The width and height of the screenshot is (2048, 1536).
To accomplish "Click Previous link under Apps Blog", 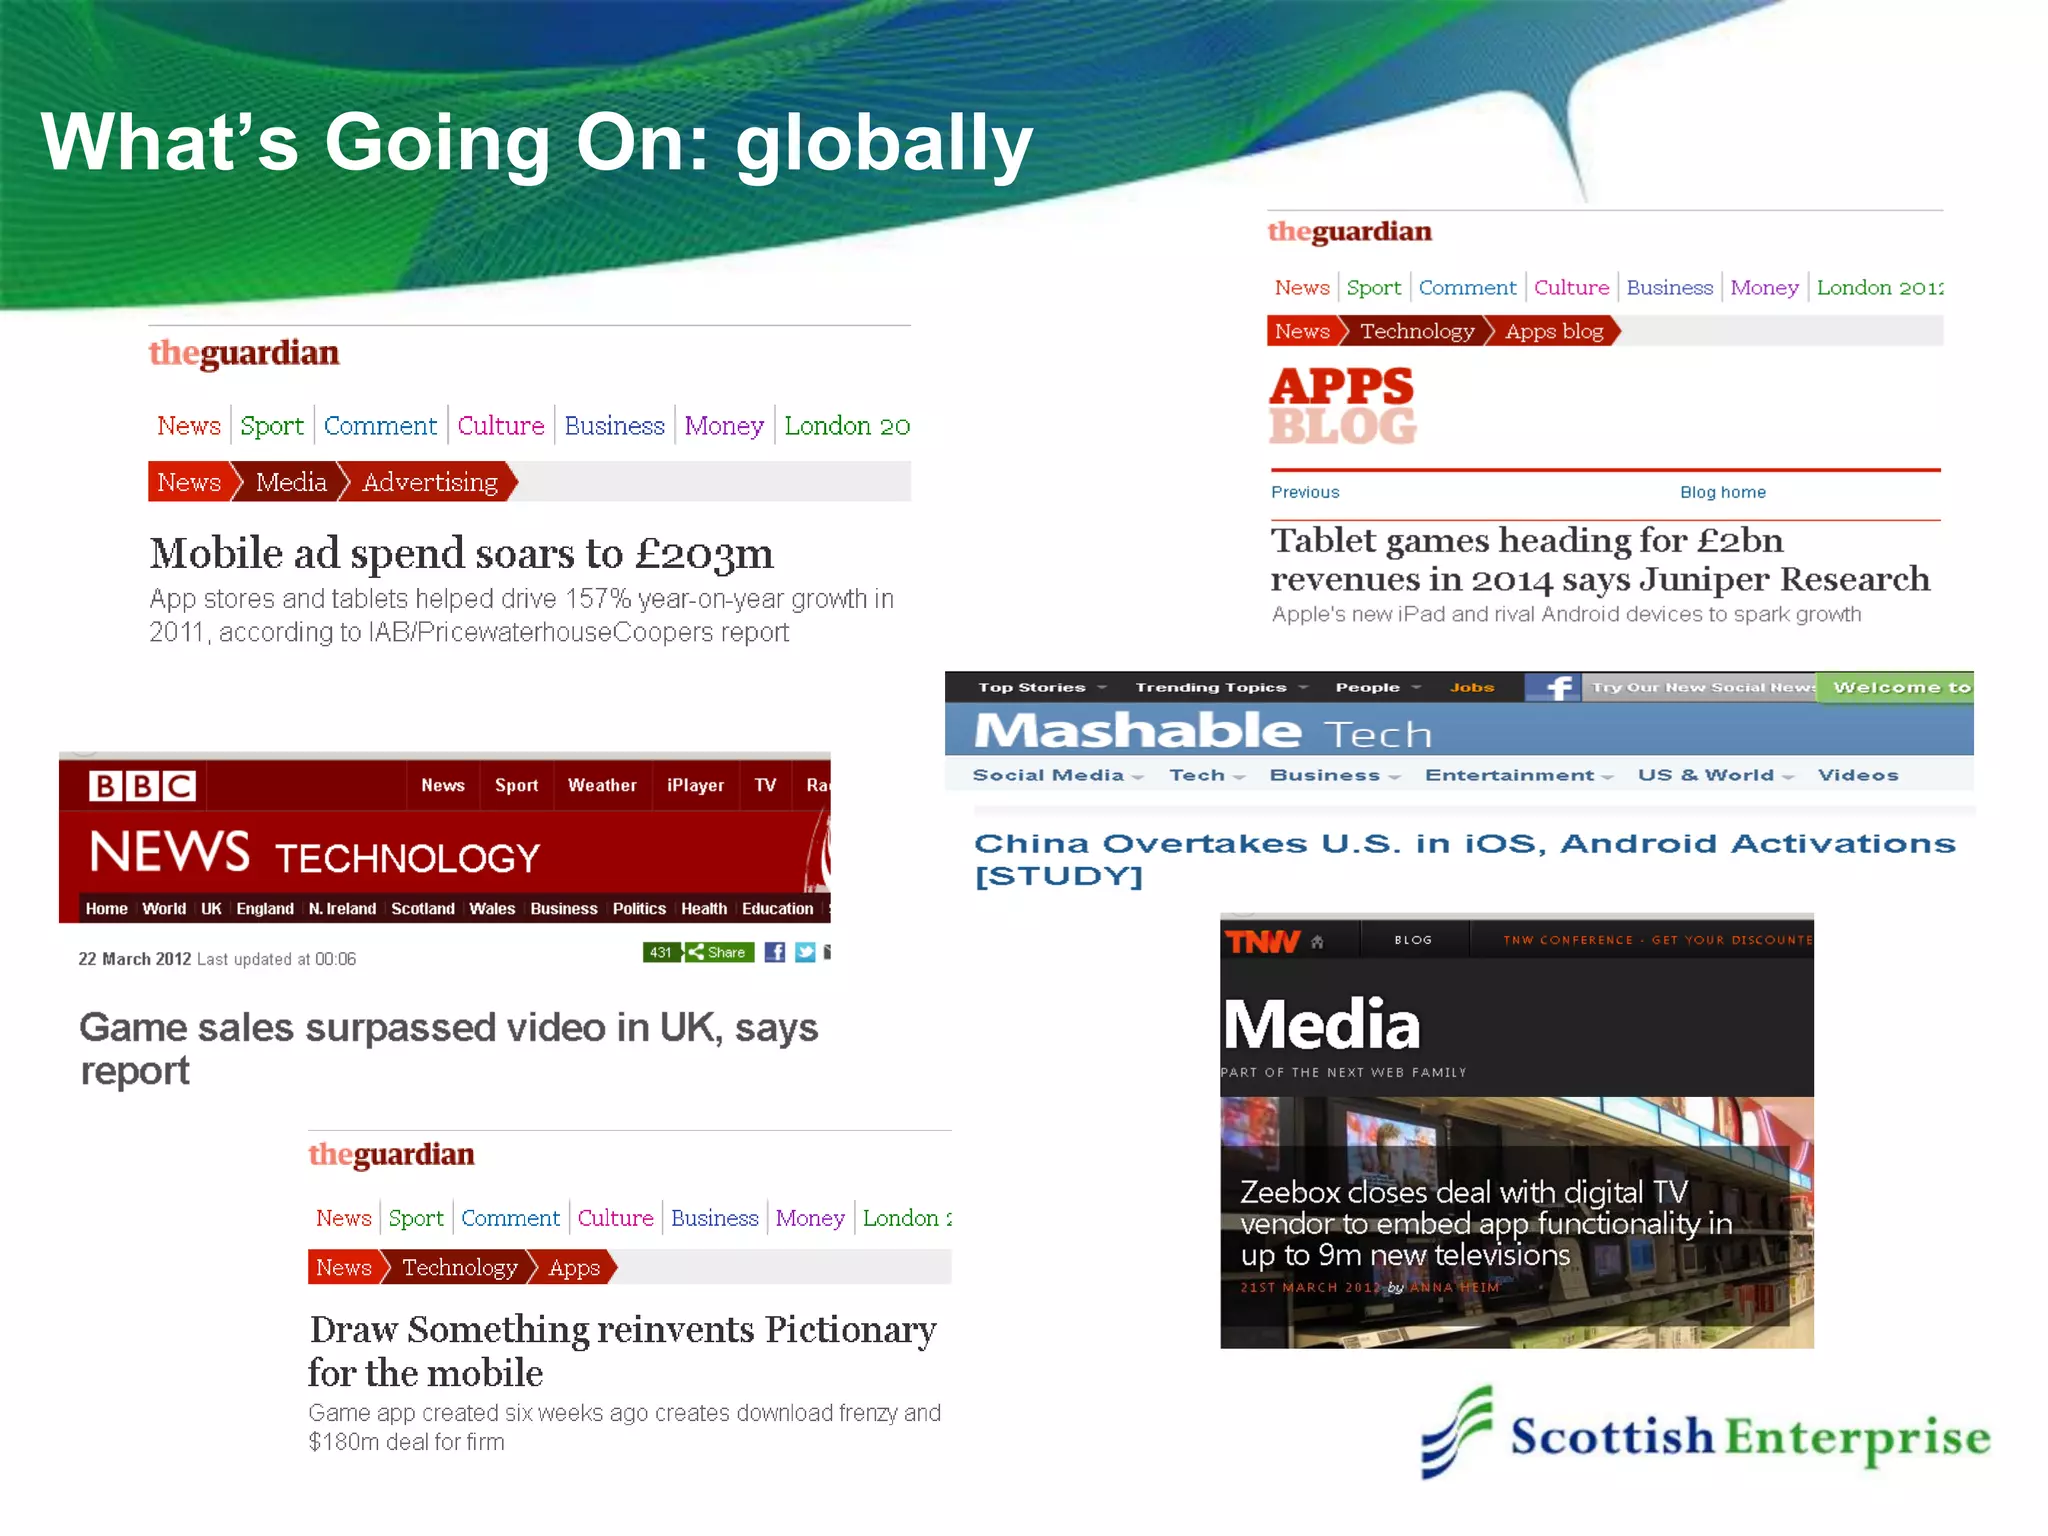I will [1305, 492].
